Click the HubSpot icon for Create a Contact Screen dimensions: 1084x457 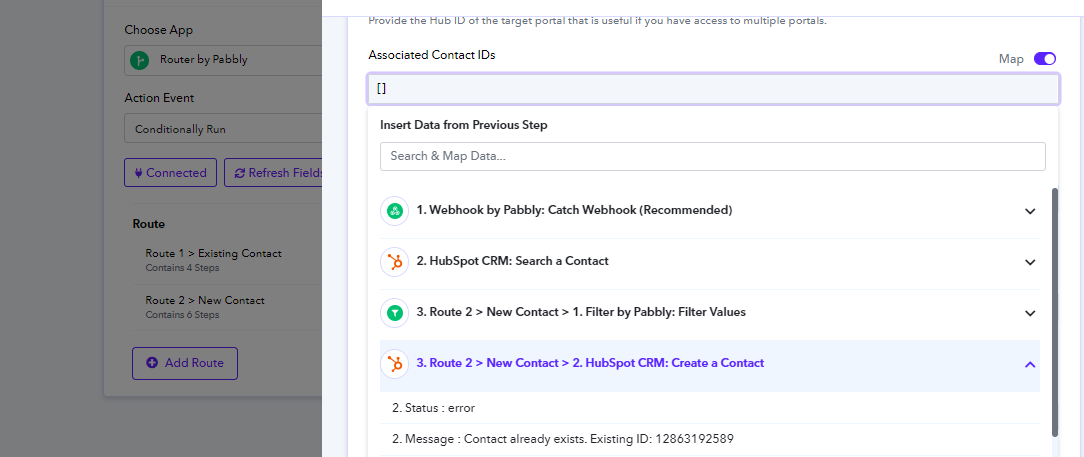395,364
